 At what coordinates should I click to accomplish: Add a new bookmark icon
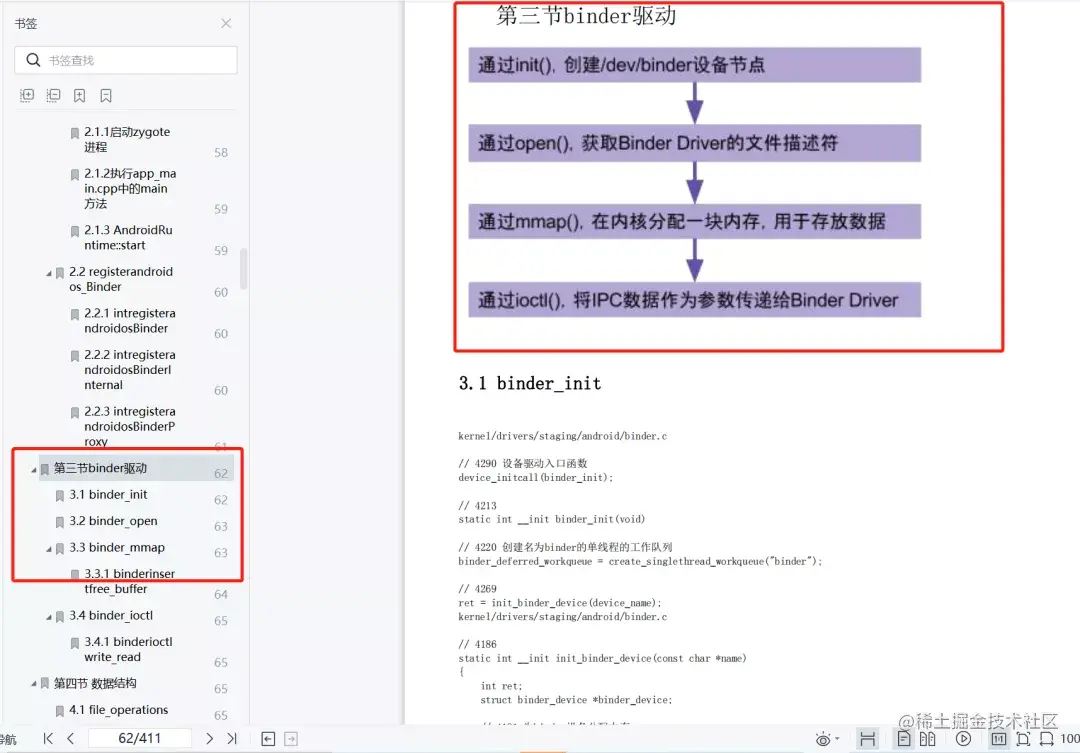pyautogui.click(x=80, y=95)
